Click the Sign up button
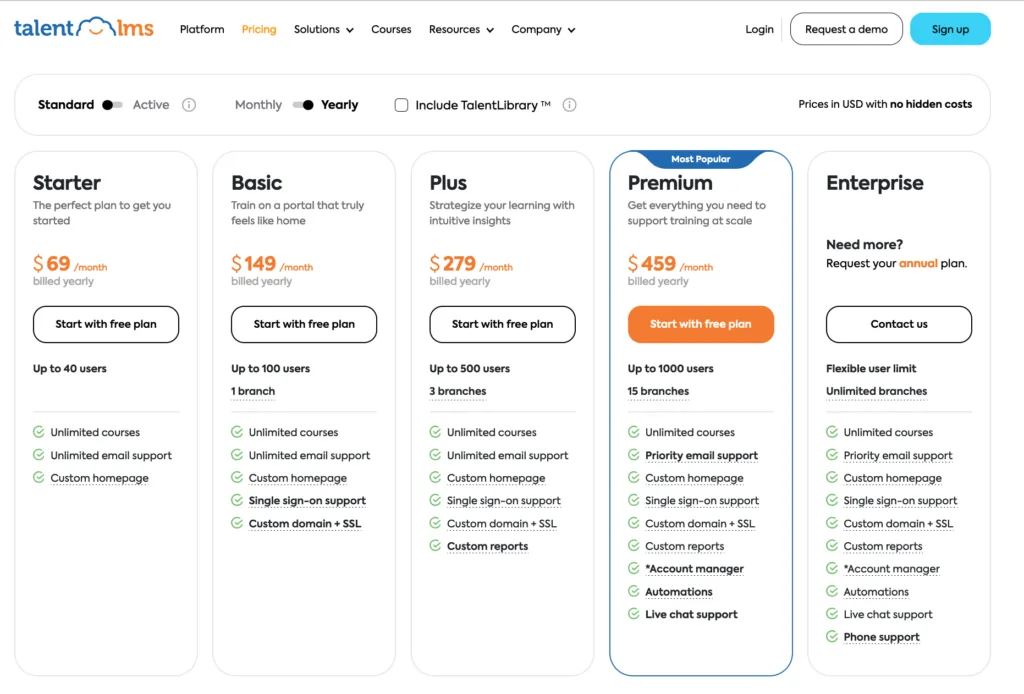This screenshot has width=1024, height=694. [x=950, y=29]
